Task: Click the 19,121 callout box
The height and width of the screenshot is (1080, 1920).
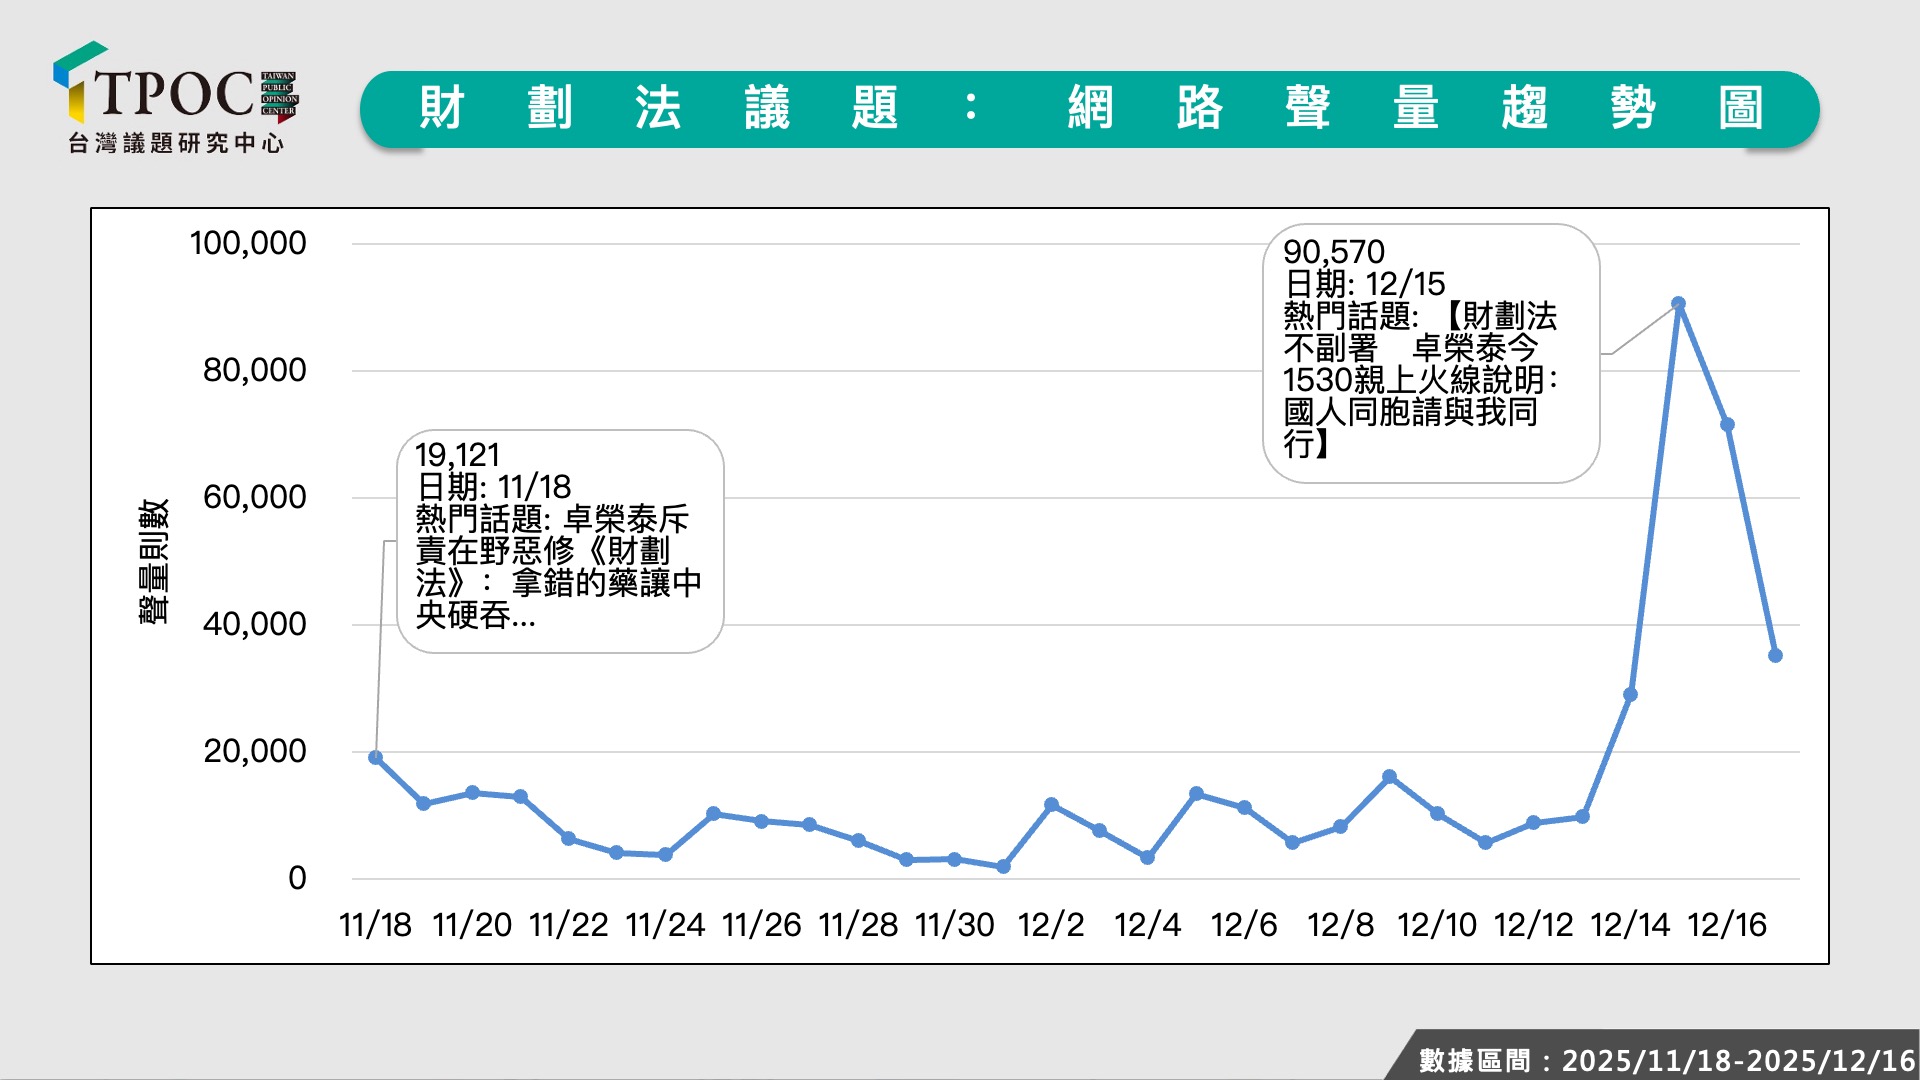Action: pyautogui.click(x=560, y=541)
